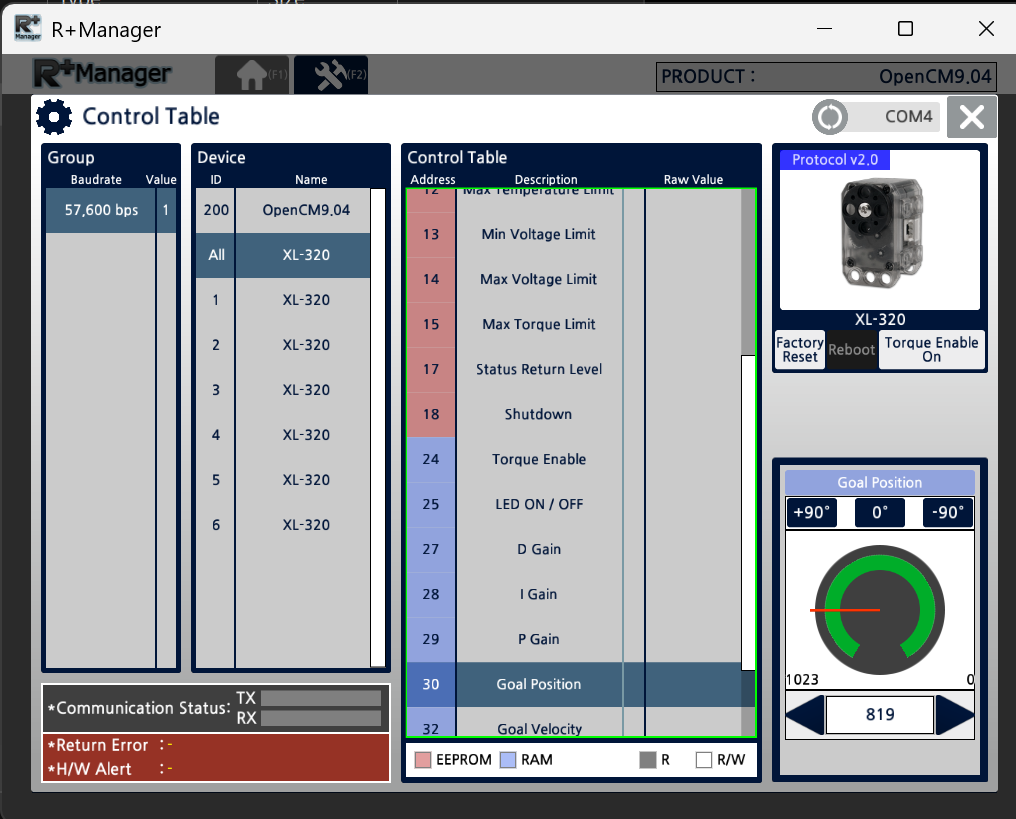This screenshot has height=819, width=1016.
Task: Click the Control Table gear icon
Action: tap(54, 117)
